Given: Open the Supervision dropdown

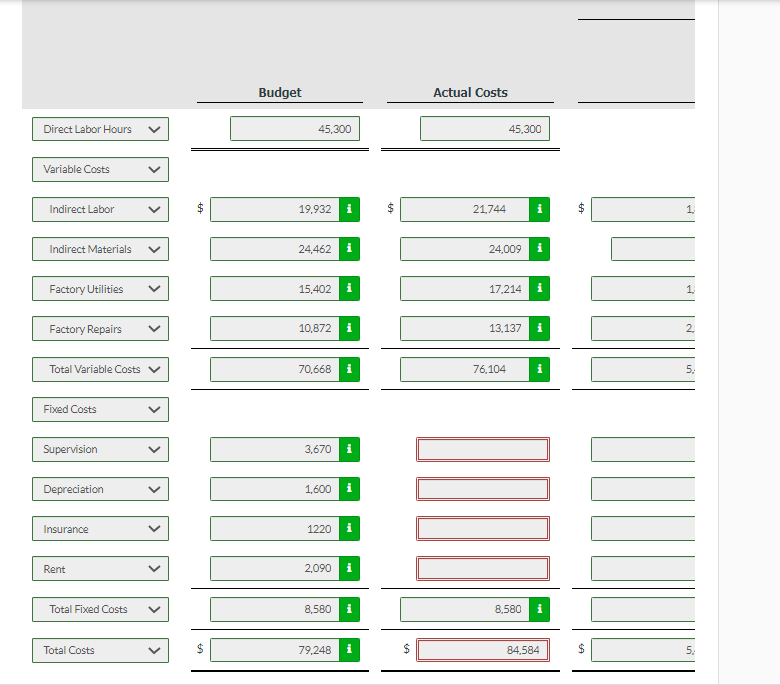Looking at the screenshot, I should click(x=100, y=449).
